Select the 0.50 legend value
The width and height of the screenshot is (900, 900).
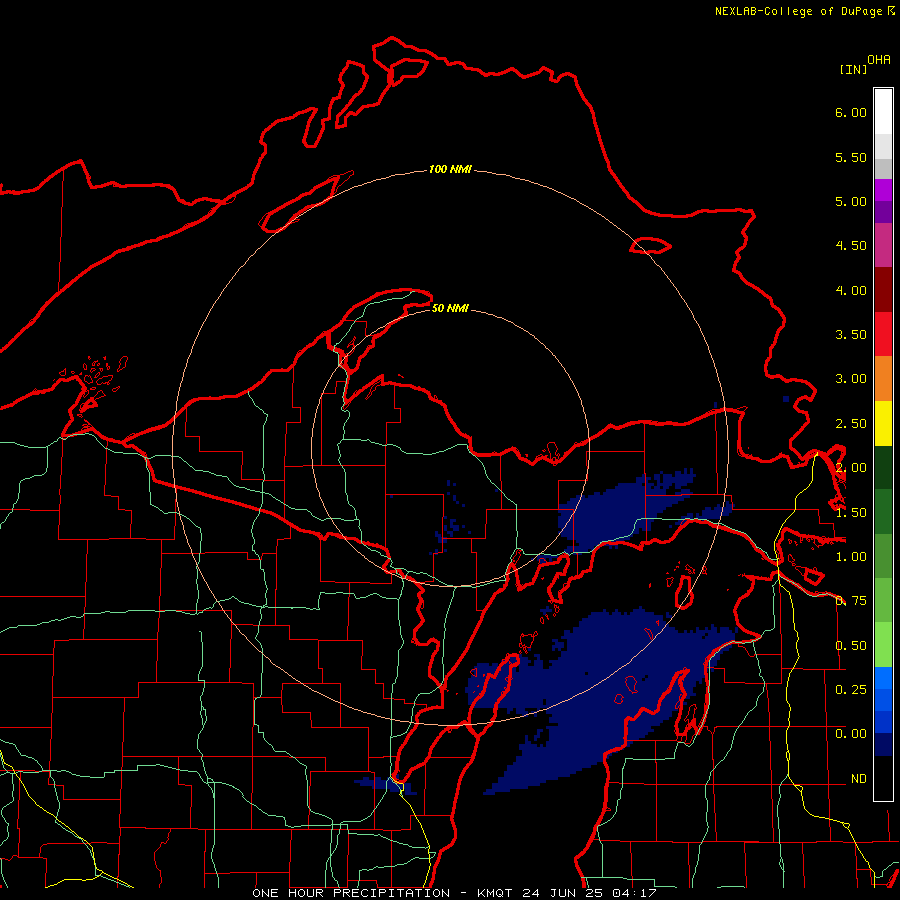[x=851, y=646]
